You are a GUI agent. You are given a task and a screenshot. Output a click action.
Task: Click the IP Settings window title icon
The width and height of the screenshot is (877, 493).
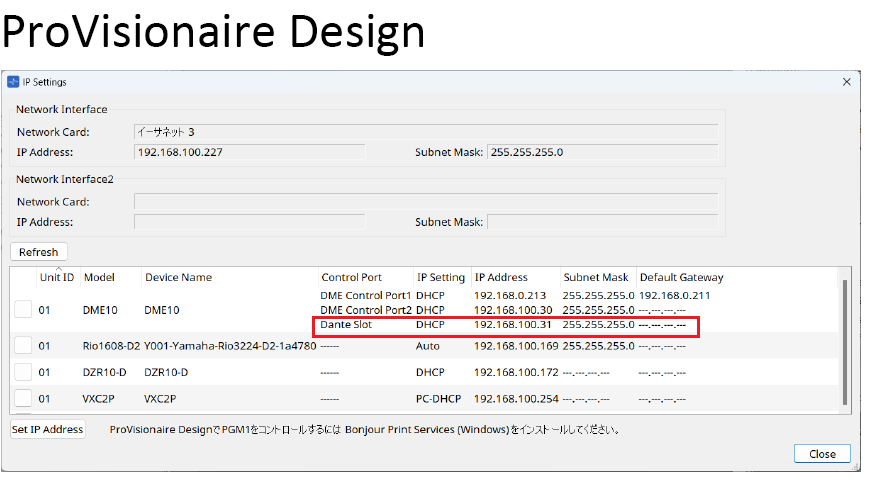[x=13, y=82]
